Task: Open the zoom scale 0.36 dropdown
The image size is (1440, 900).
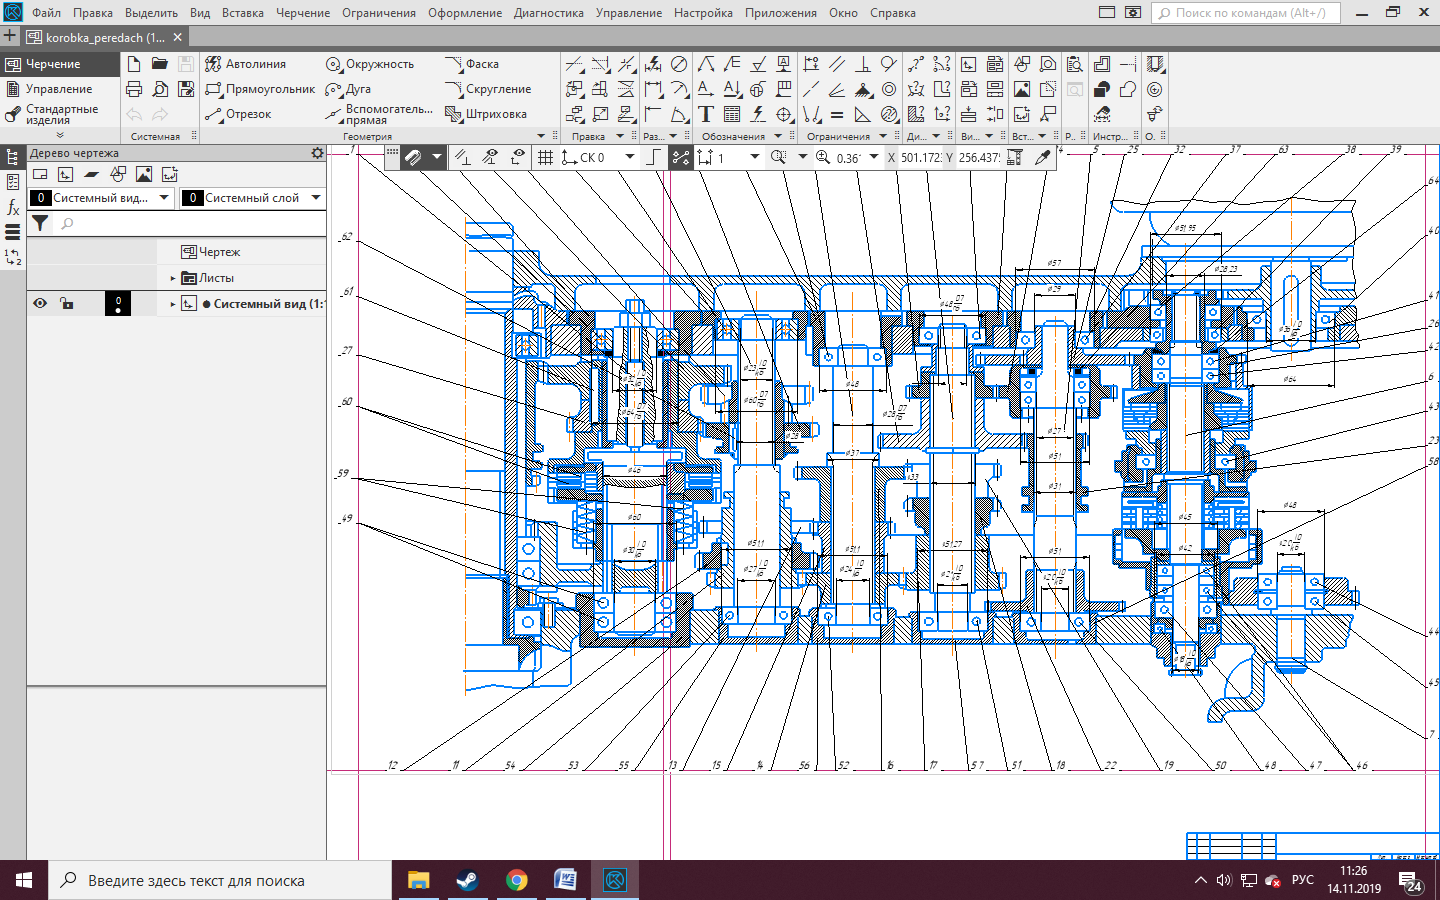Action: [x=874, y=157]
